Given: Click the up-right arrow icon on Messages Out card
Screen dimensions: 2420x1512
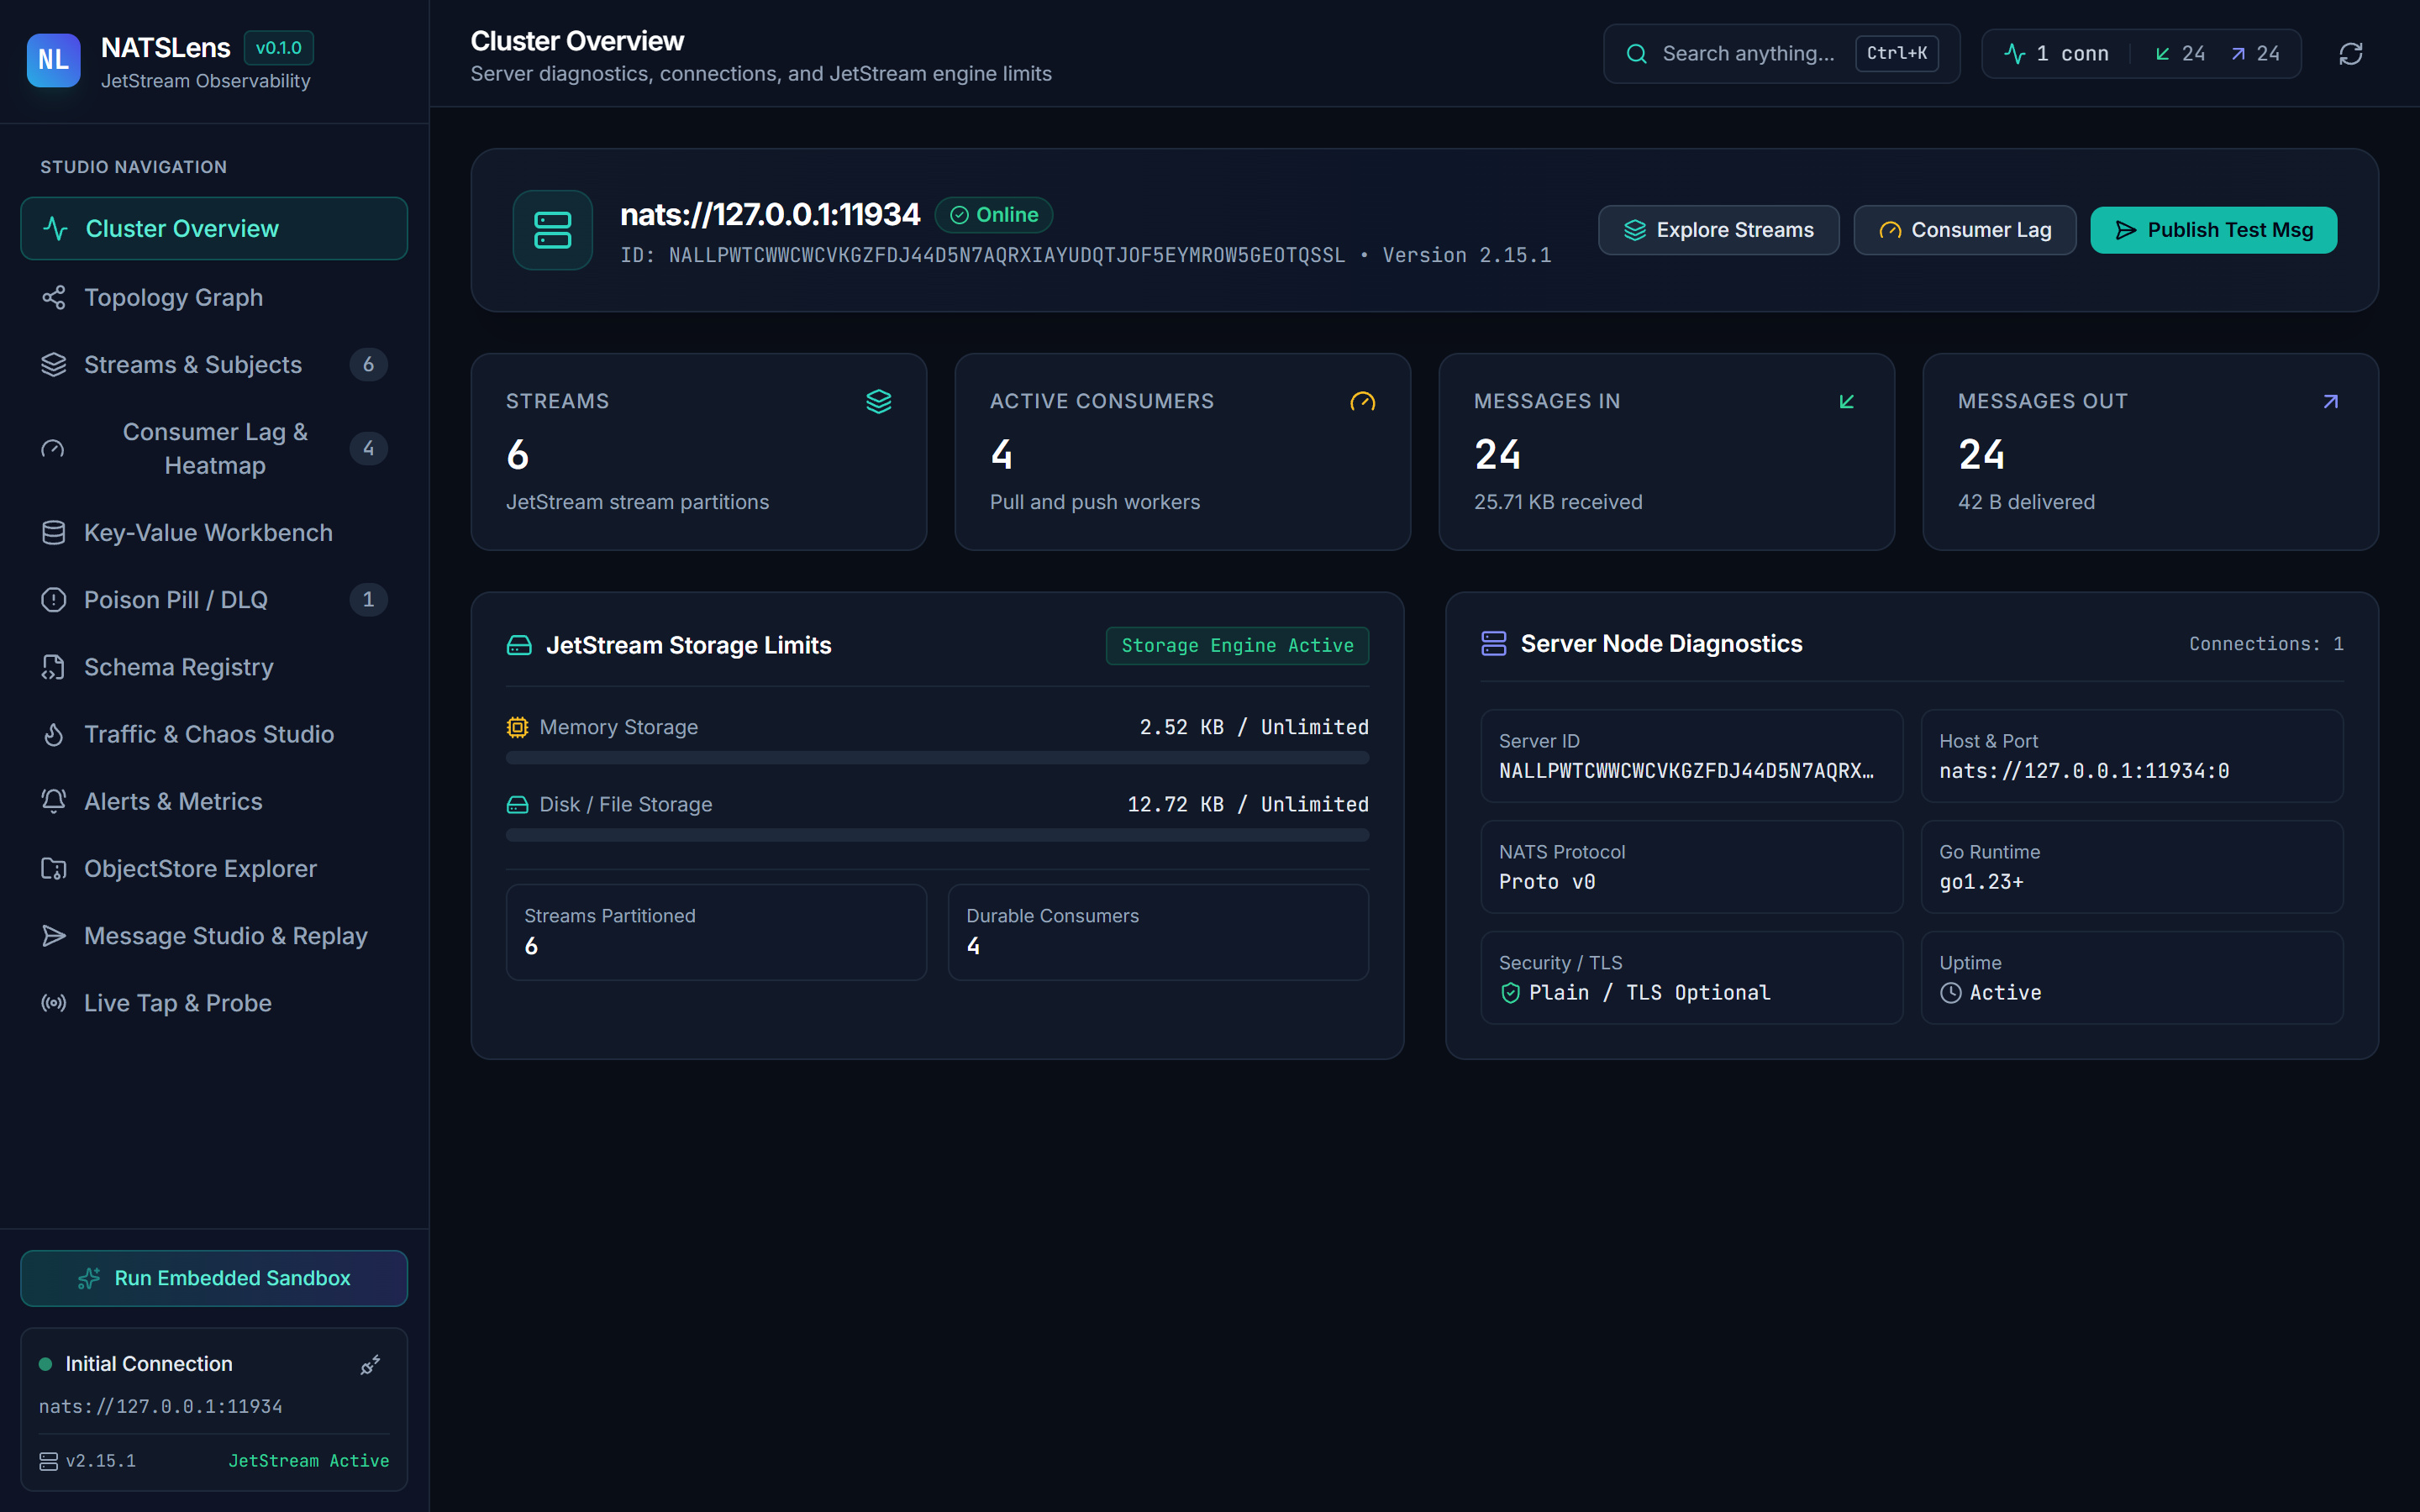Looking at the screenshot, I should [2330, 401].
